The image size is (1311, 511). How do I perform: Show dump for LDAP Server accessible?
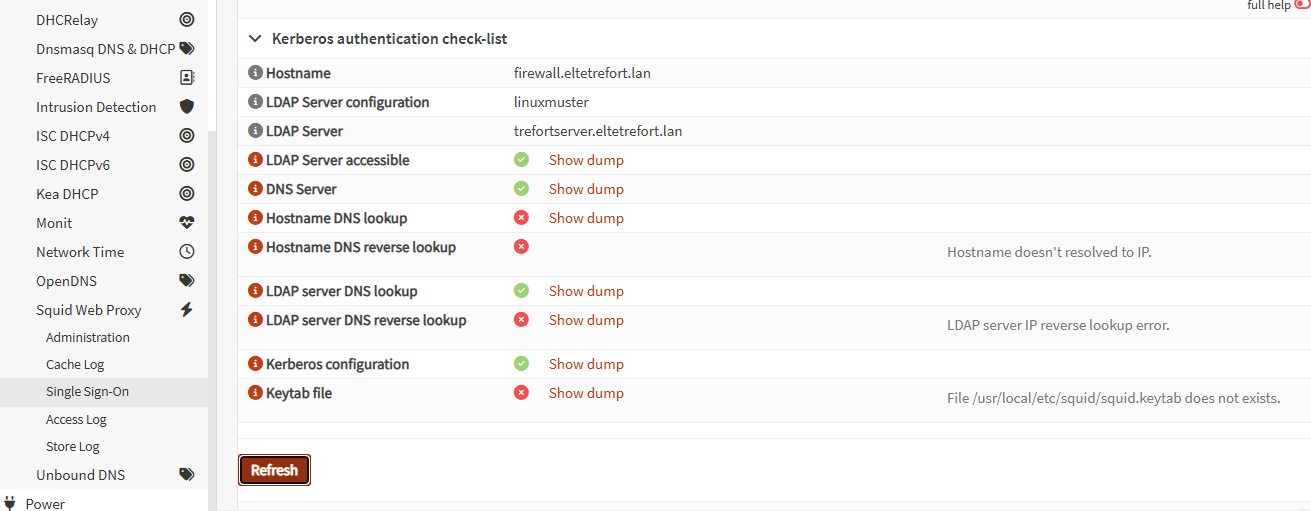click(586, 160)
